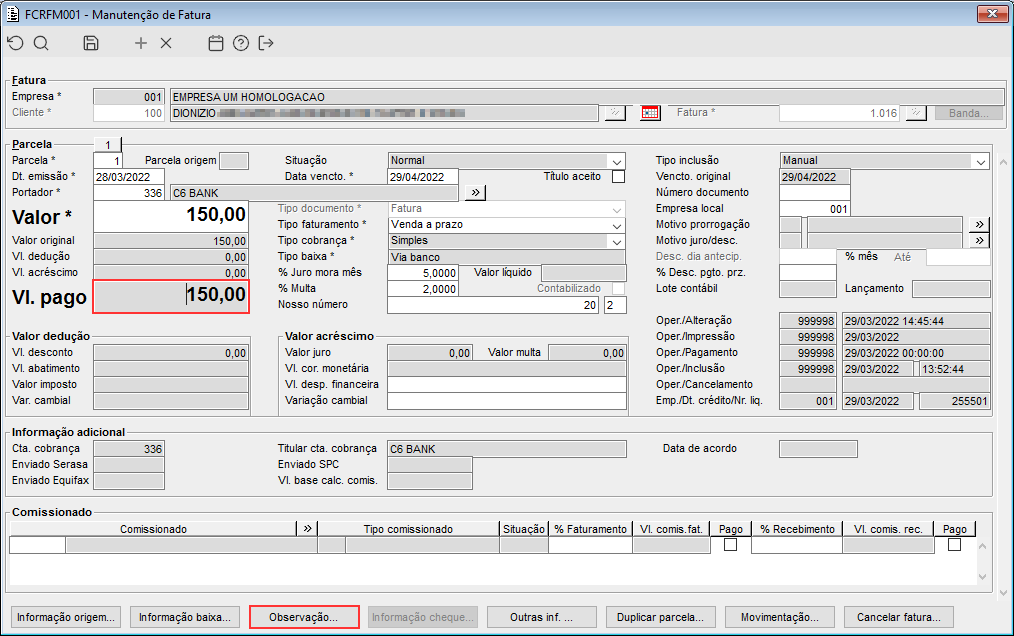Click the lookup button next to Fatura number
This screenshot has width=1014, height=636.
coord(916,113)
